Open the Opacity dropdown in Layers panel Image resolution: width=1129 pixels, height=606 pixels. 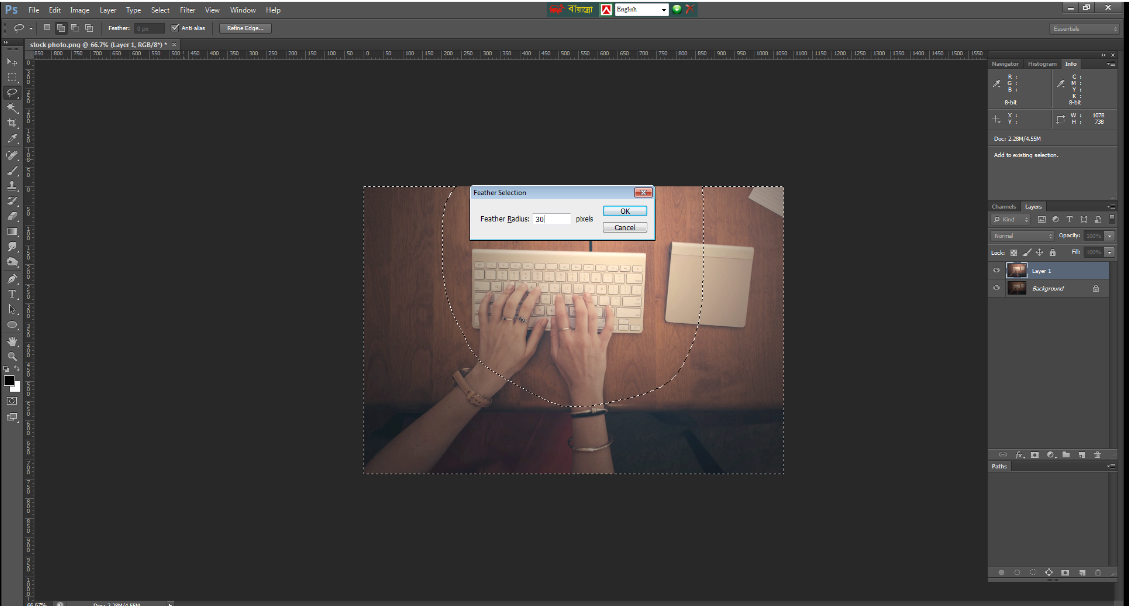[1109, 235]
